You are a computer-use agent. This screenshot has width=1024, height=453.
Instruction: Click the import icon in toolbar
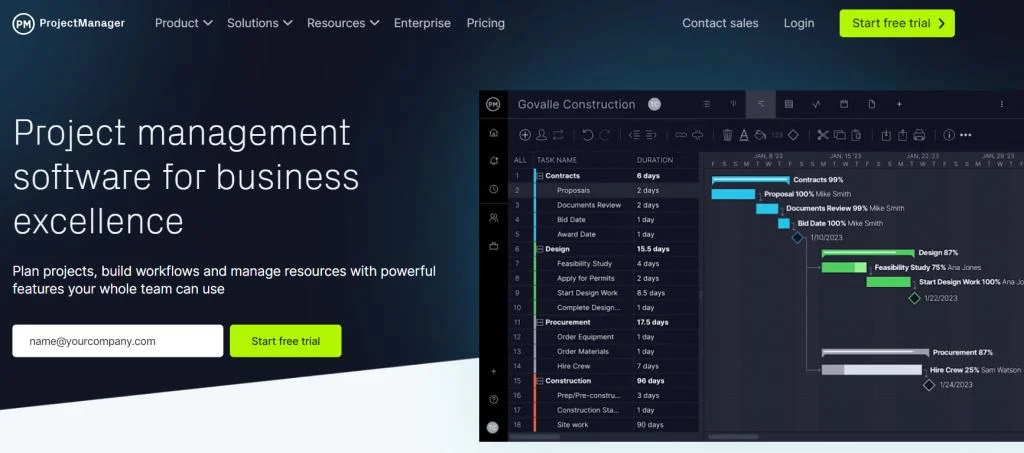click(886, 135)
